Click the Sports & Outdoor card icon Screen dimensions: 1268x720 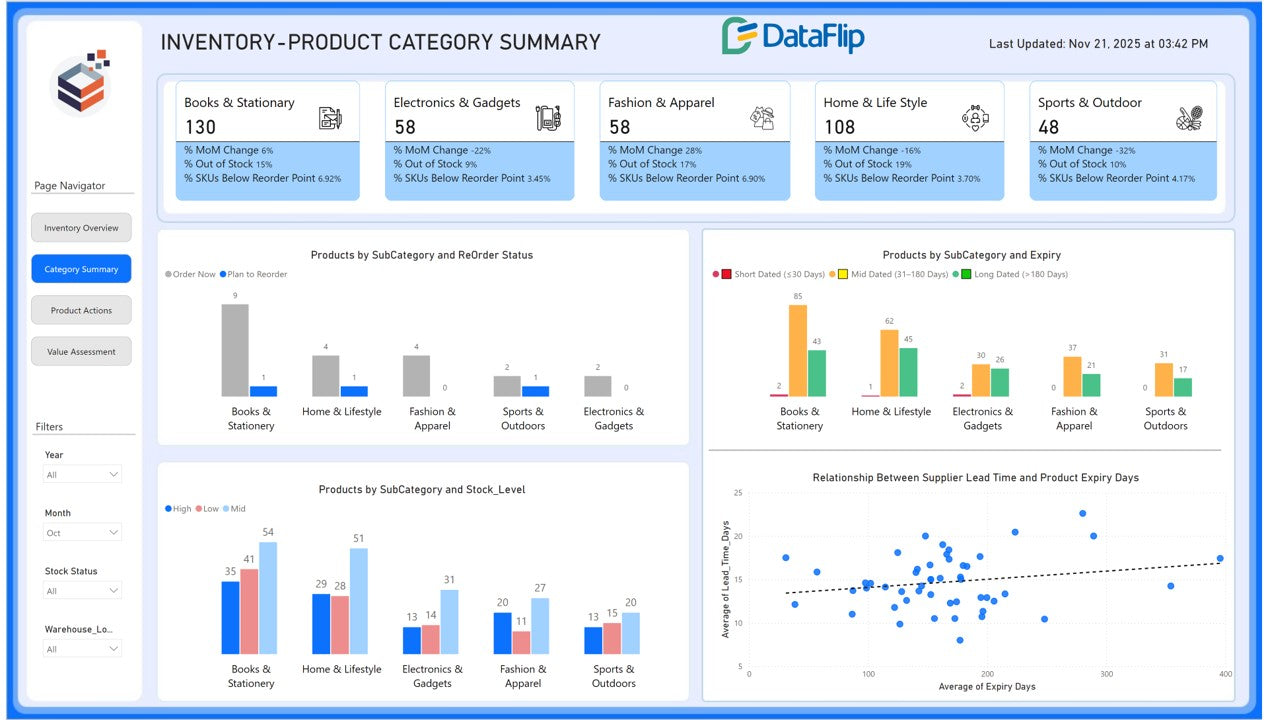(x=1189, y=118)
